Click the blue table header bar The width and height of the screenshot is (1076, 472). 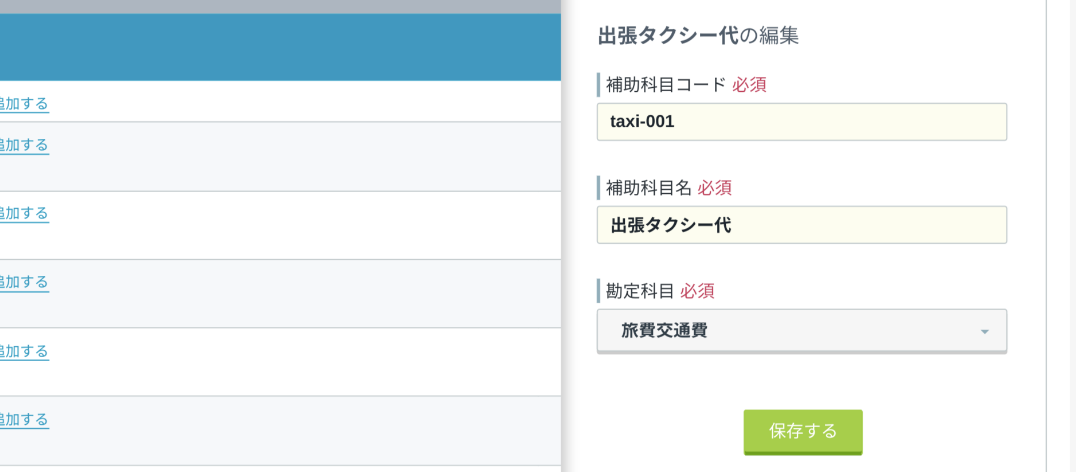coord(280,47)
